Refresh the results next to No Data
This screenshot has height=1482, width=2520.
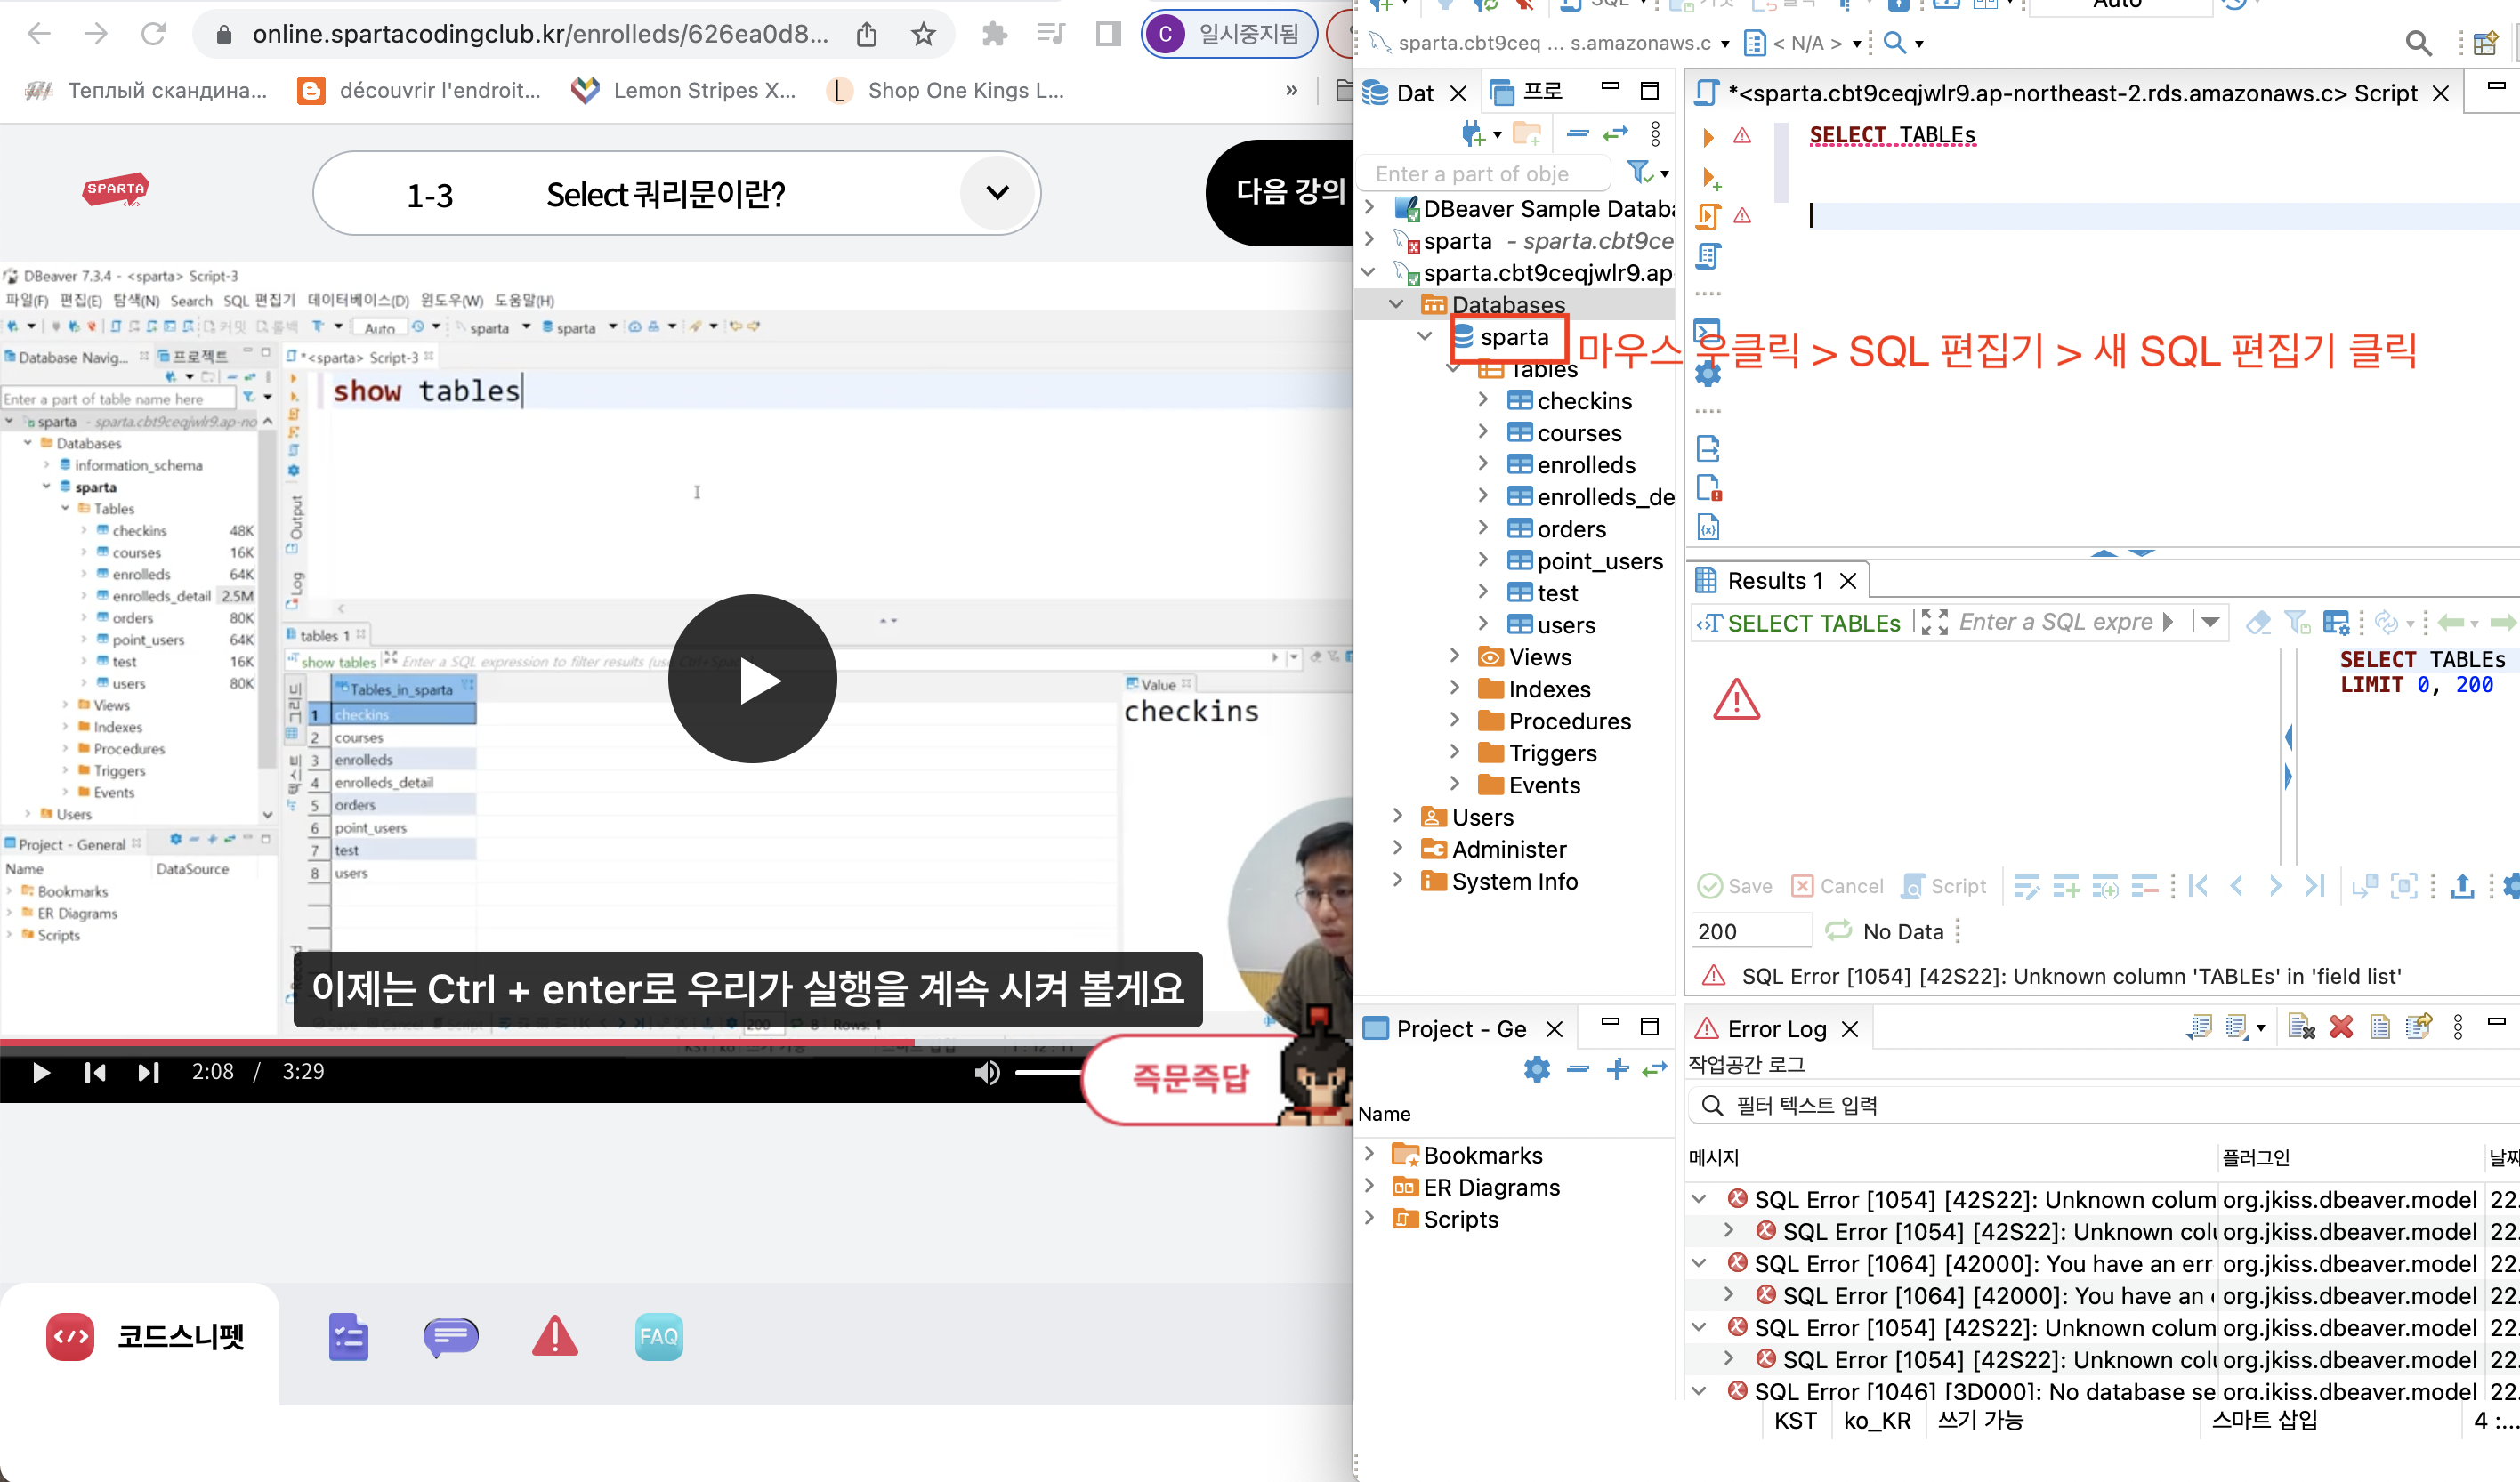pyautogui.click(x=1838, y=931)
